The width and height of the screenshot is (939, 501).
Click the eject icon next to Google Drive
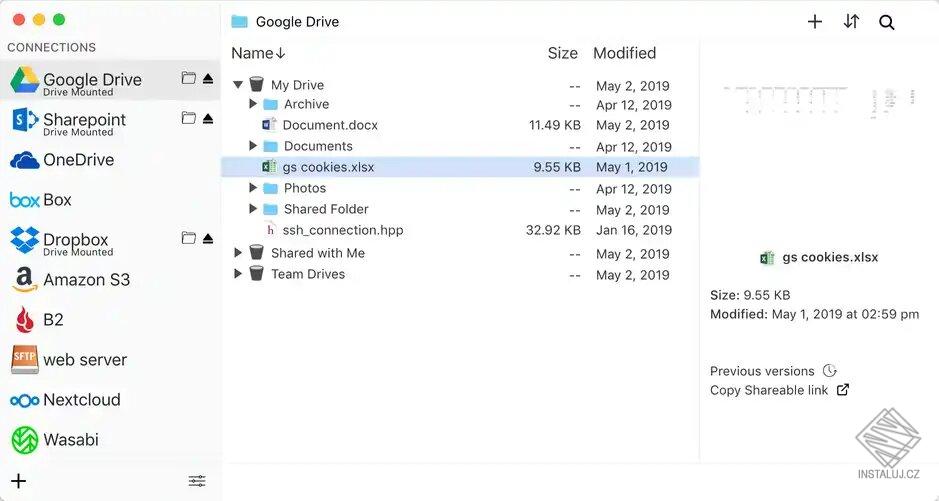click(208, 78)
